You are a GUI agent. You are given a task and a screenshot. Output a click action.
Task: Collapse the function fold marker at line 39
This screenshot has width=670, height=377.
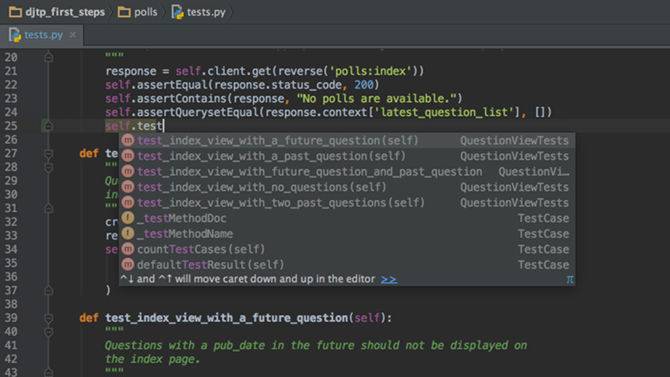48,318
